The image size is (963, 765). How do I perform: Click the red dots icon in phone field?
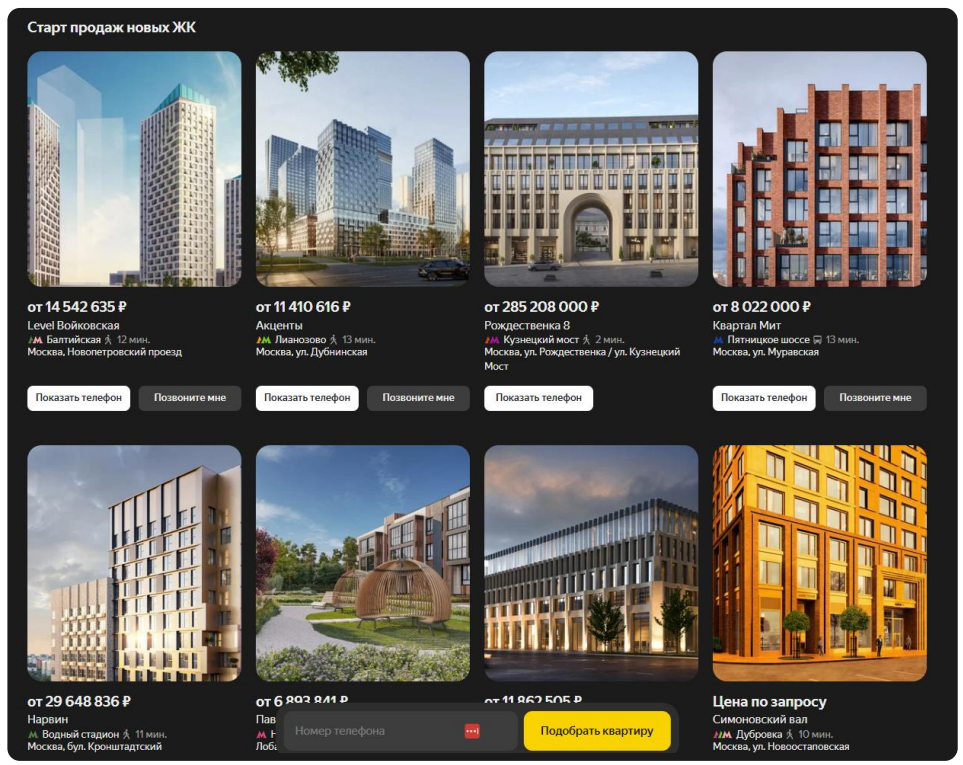[472, 731]
